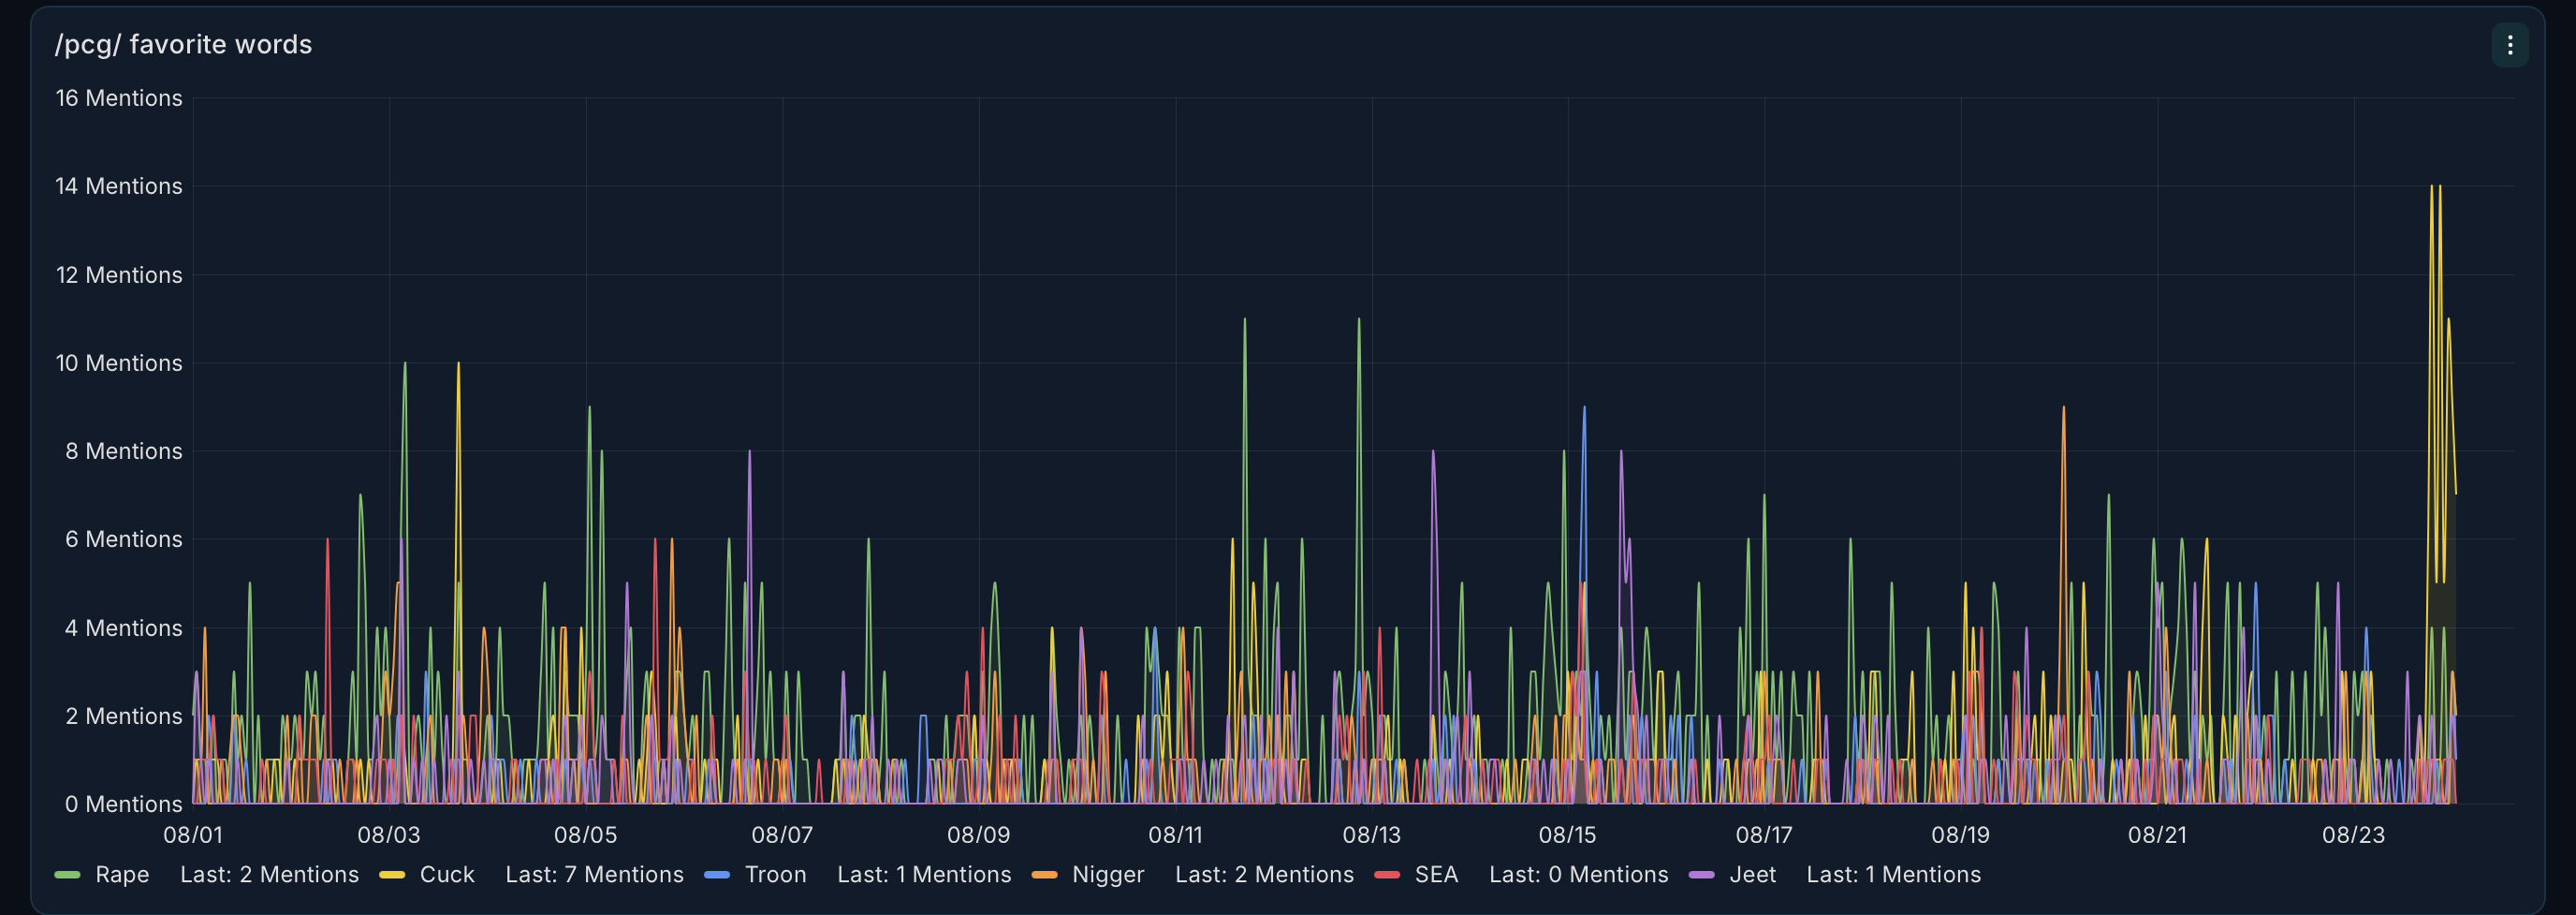Click the "14 Mentions" y-axis label
The height and width of the screenshot is (915, 2576).
click(x=119, y=186)
